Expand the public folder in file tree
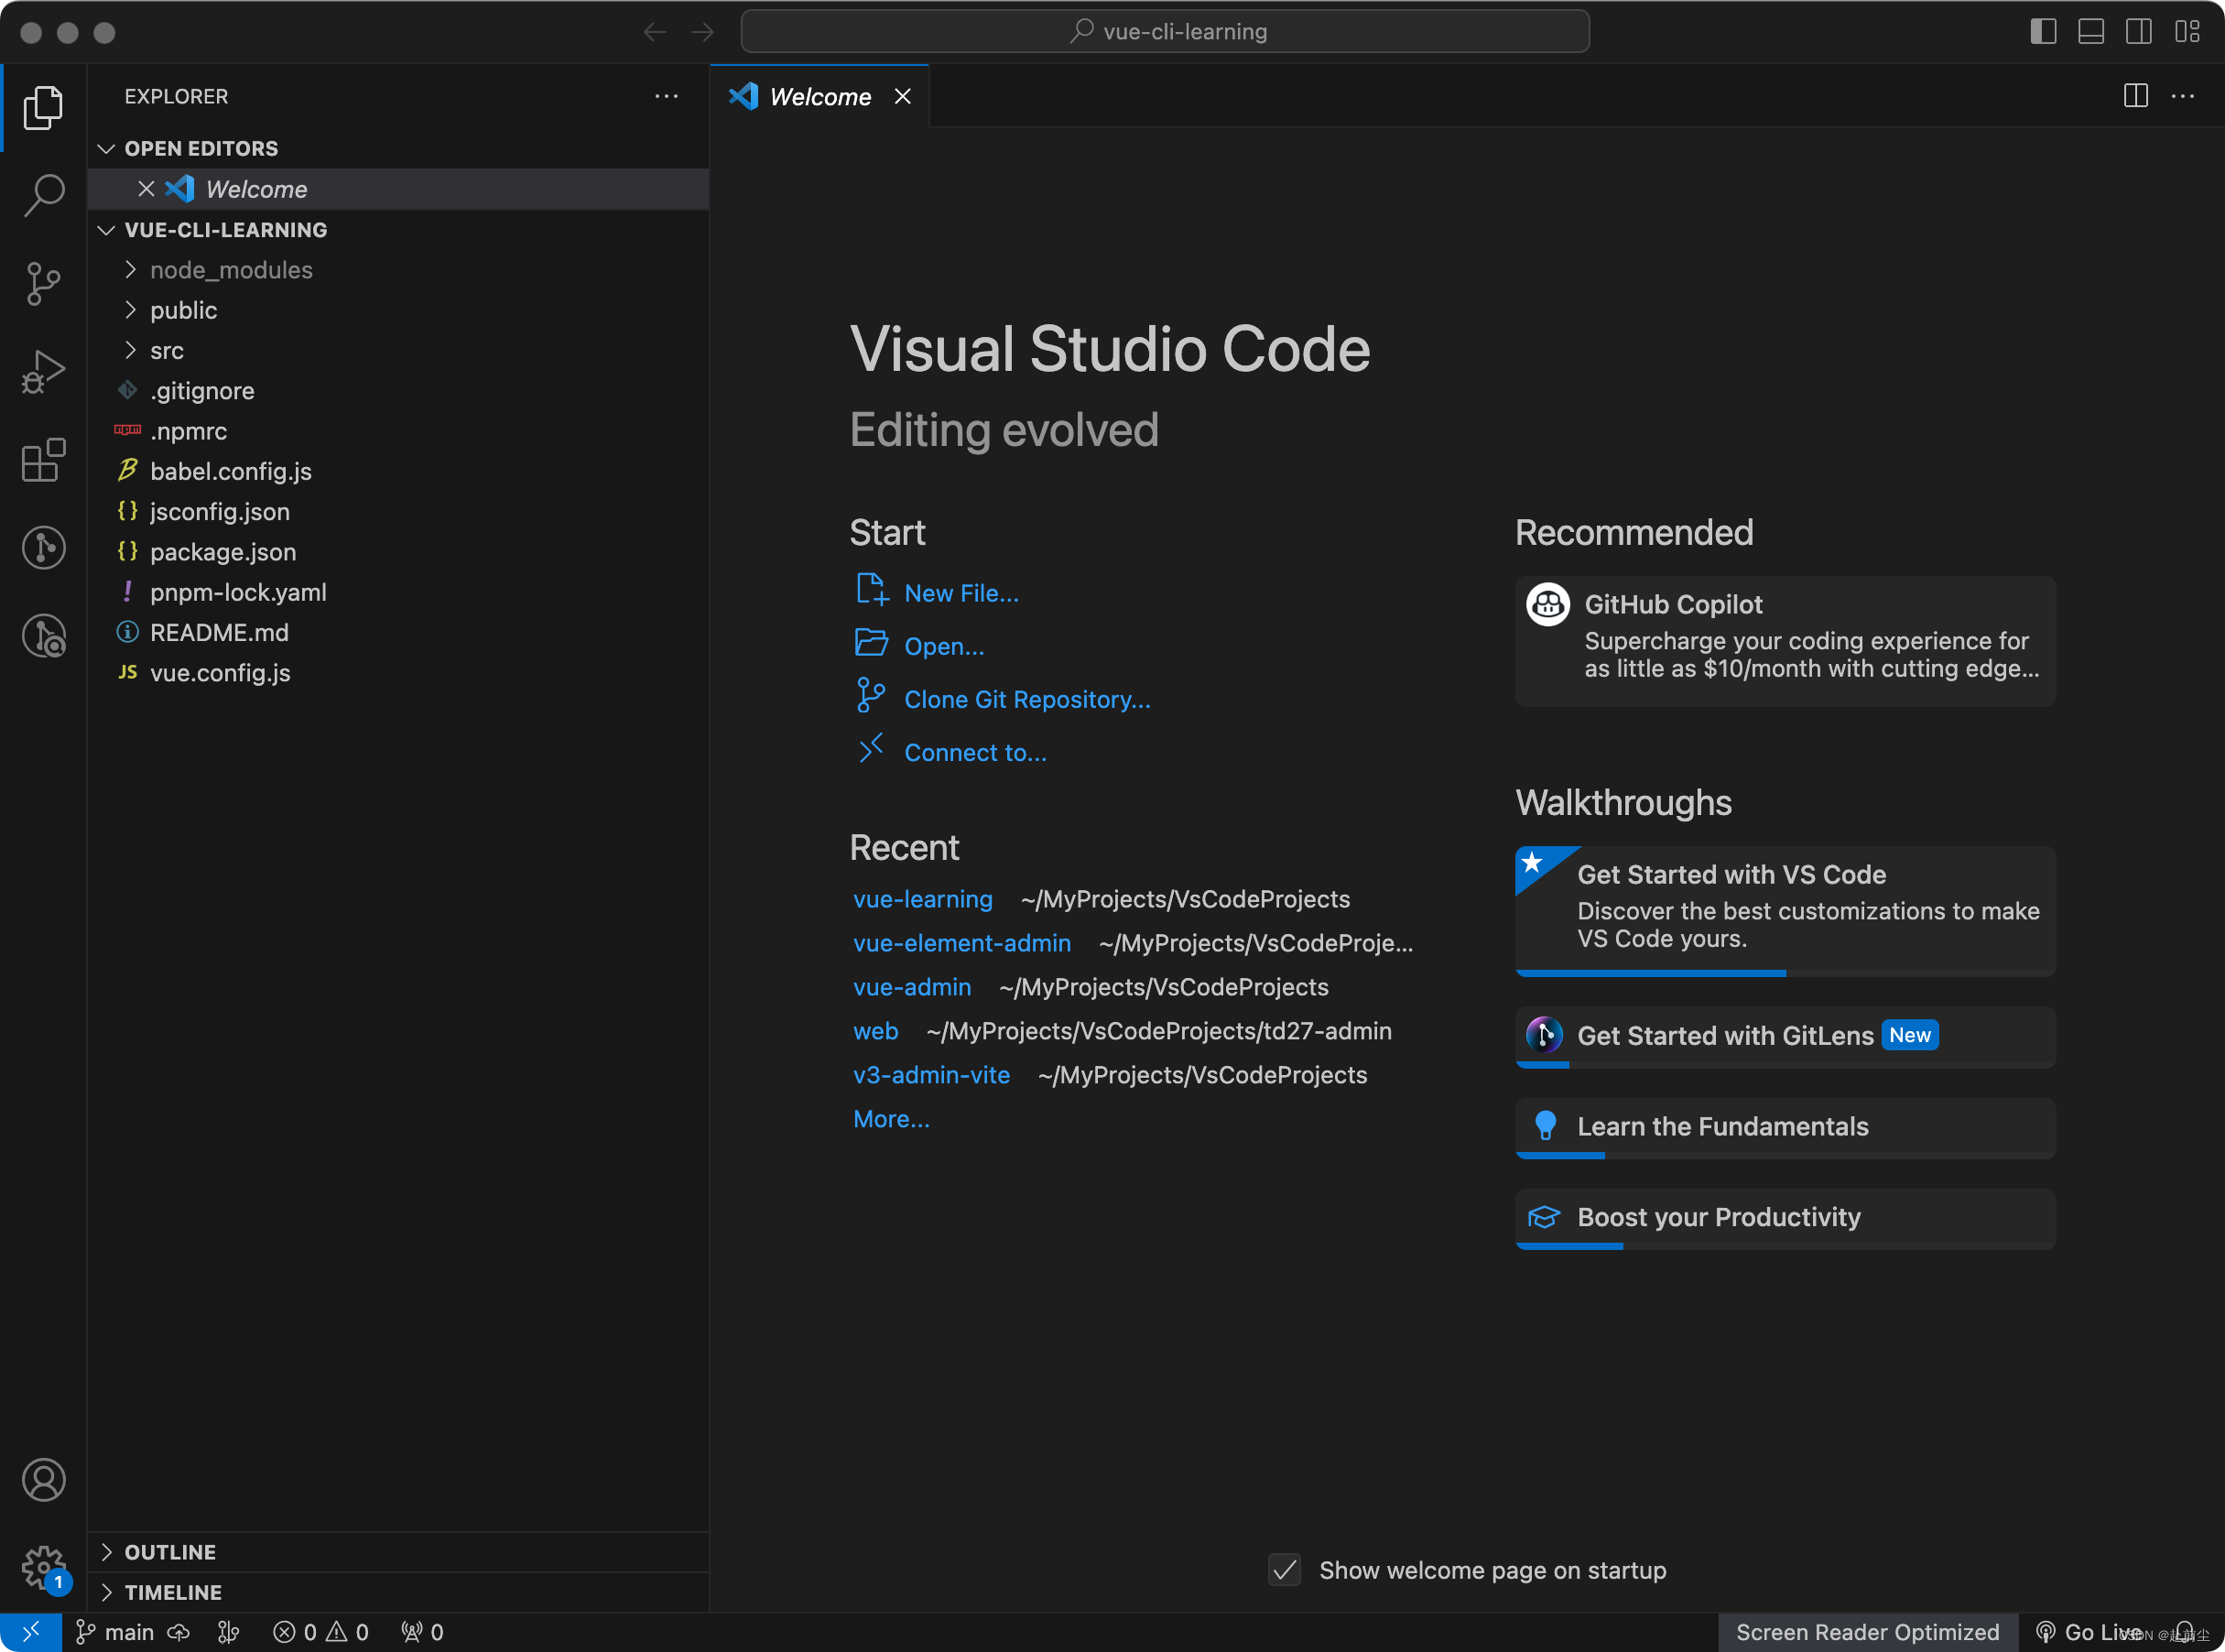2225x1652 pixels. click(x=184, y=309)
